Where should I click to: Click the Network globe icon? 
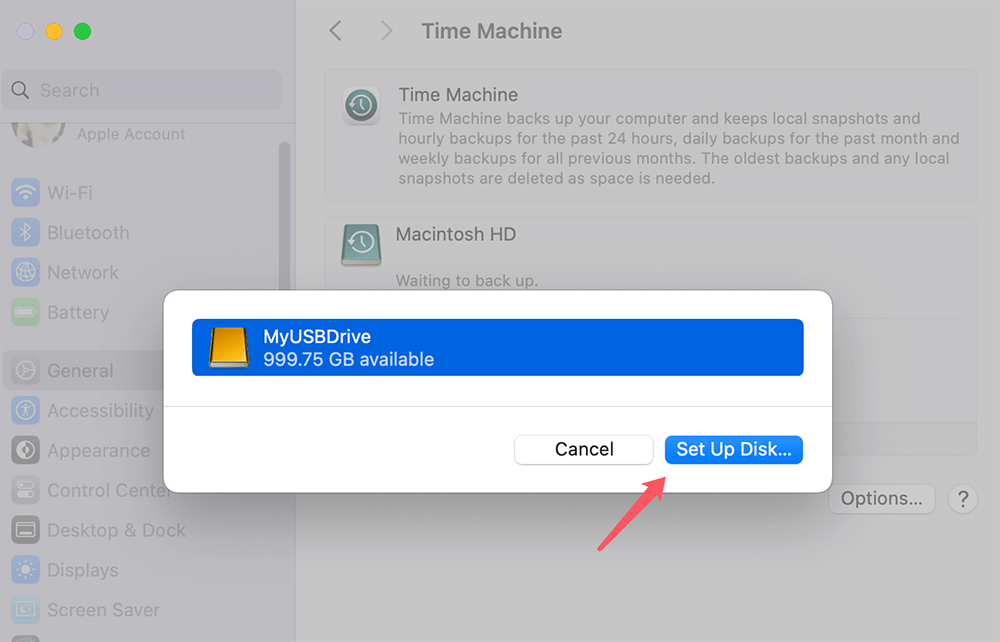click(23, 272)
